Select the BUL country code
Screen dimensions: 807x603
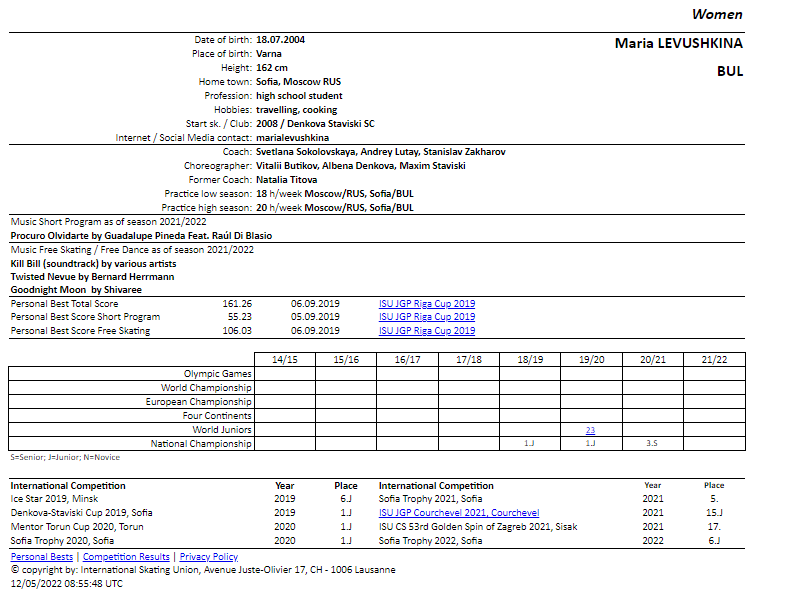[730, 72]
